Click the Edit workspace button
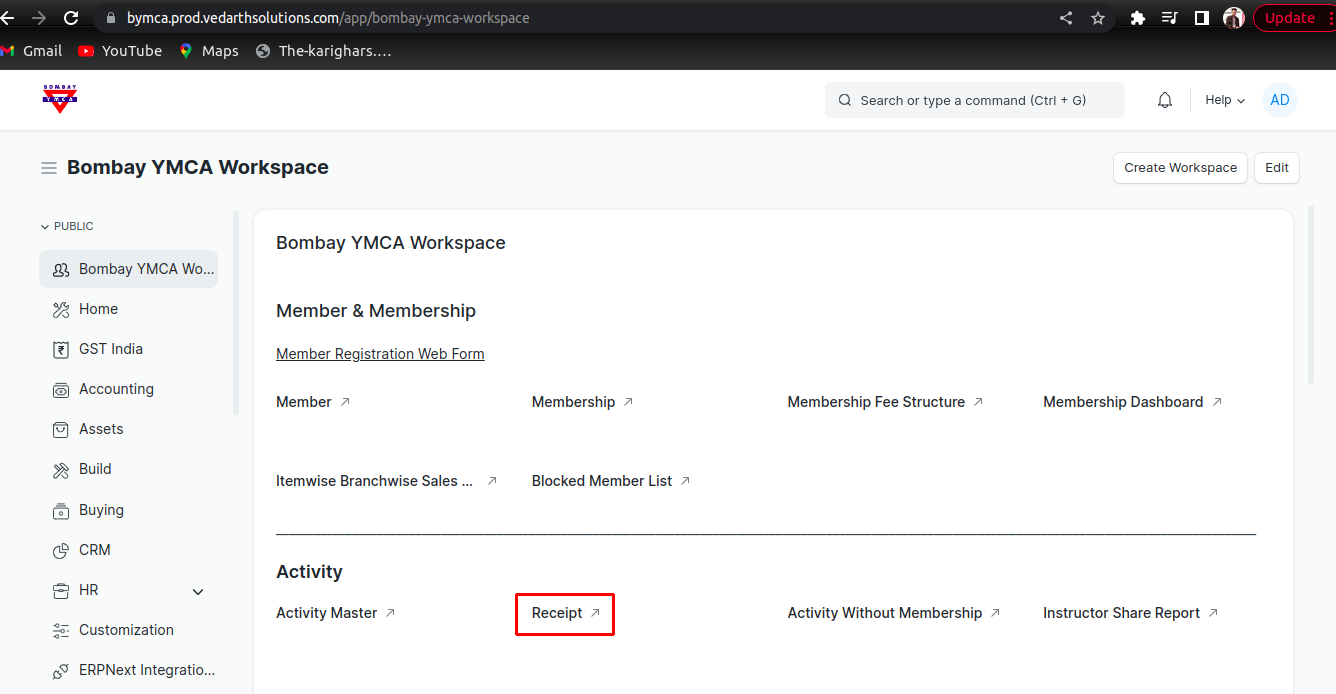This screenshot has height=694, width=1336. [x=1276, y=168]
